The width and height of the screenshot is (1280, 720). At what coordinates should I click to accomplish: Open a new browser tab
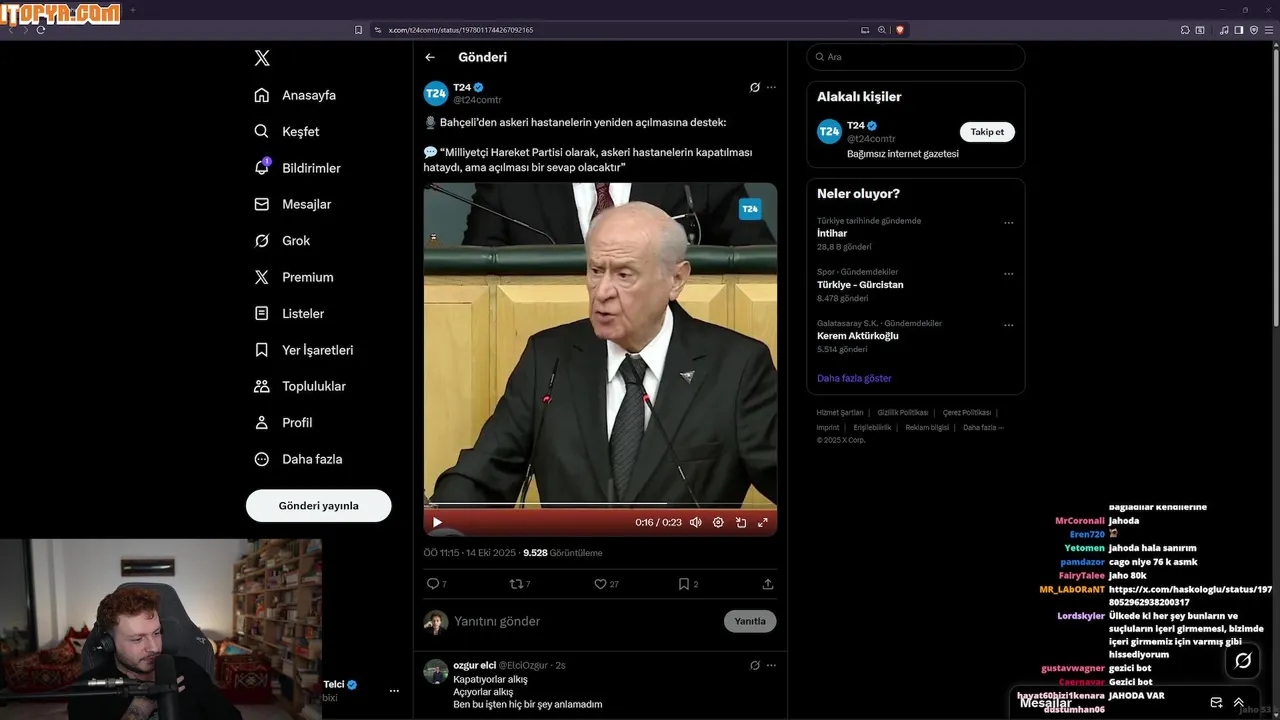133,10
